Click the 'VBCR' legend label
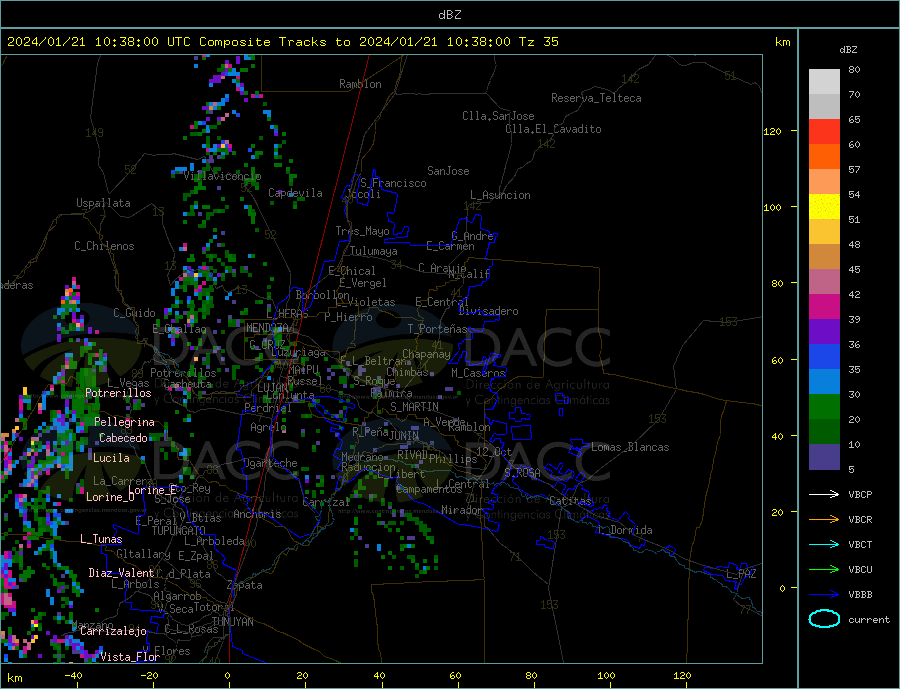The height and width of the screenshot is (689, 900). click(860, 520)
